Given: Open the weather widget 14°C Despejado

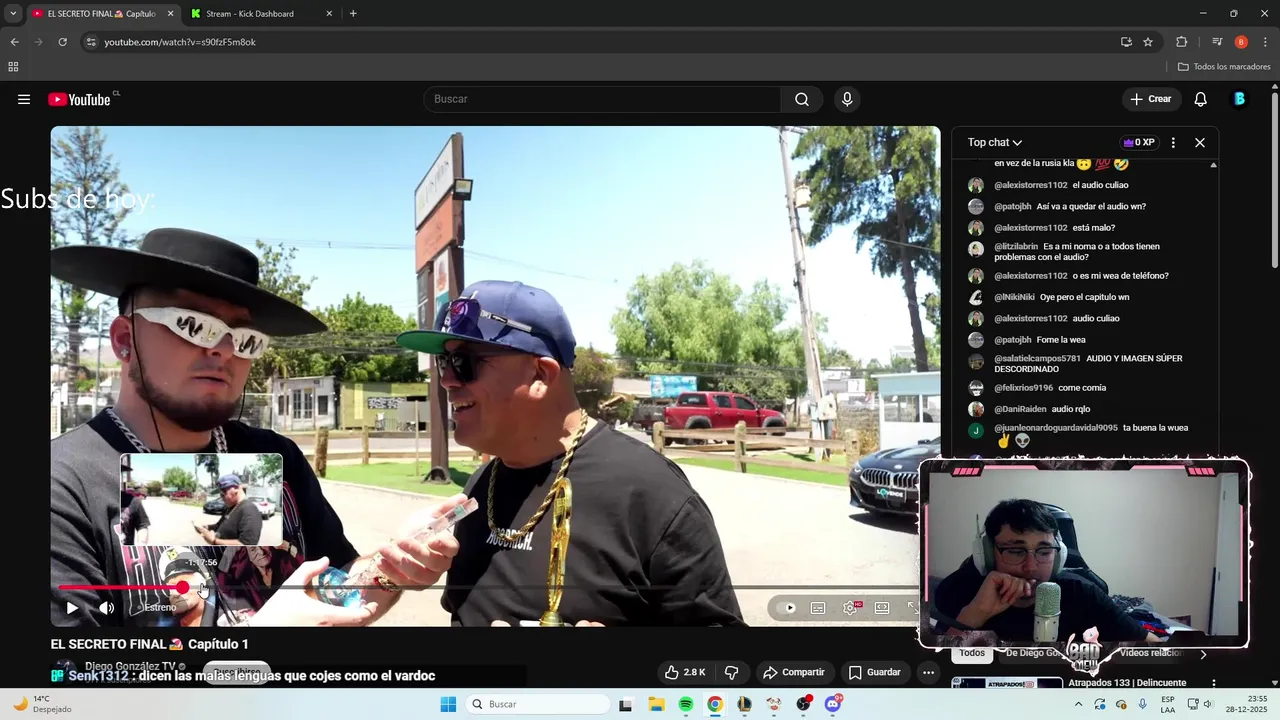Looking at the screenshot, I should point(42,704).
